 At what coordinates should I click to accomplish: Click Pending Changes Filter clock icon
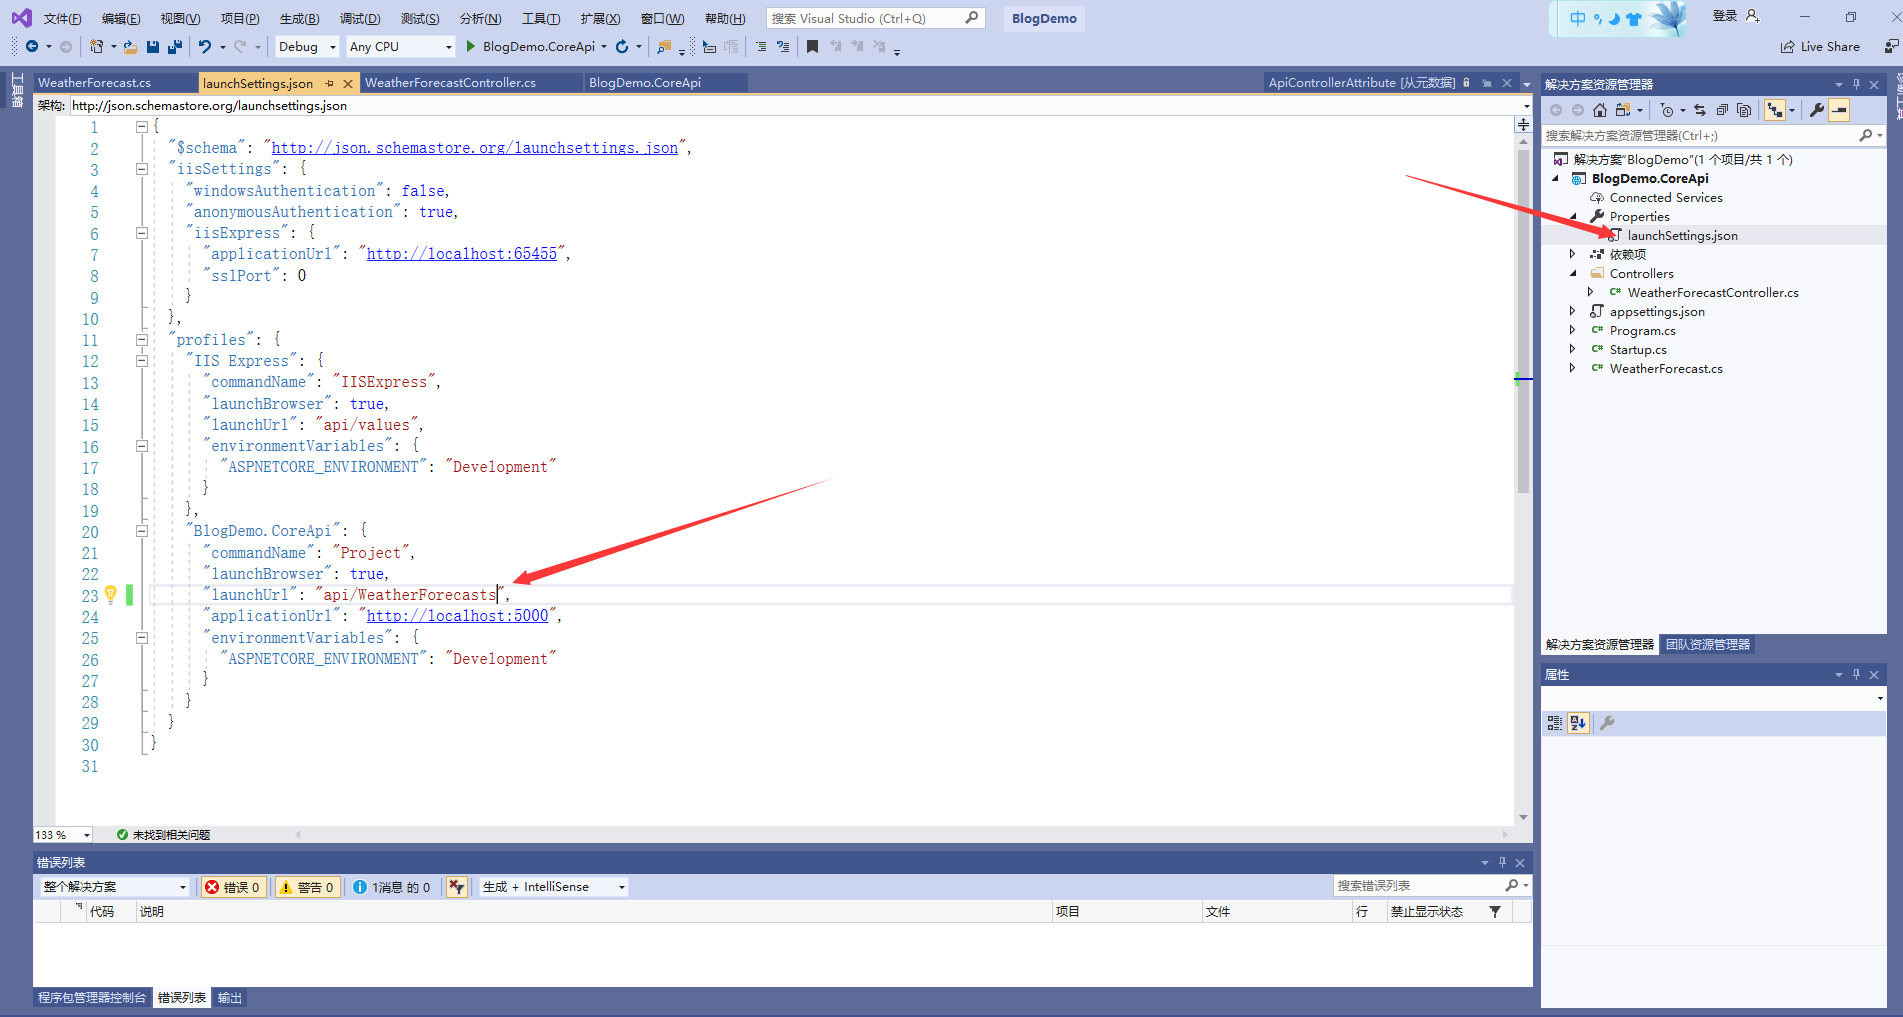tap(1667, 110)
